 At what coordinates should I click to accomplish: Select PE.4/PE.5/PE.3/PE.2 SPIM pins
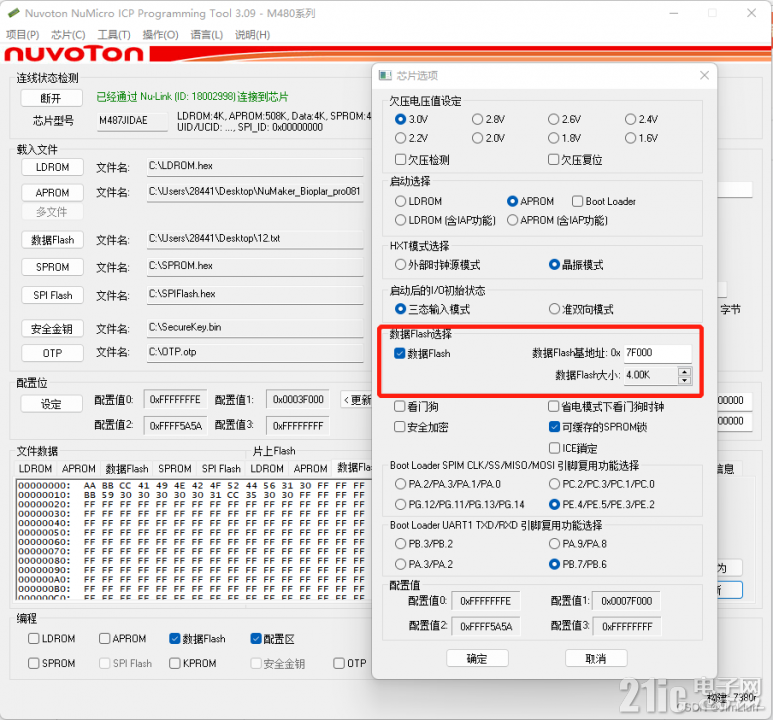602,504
